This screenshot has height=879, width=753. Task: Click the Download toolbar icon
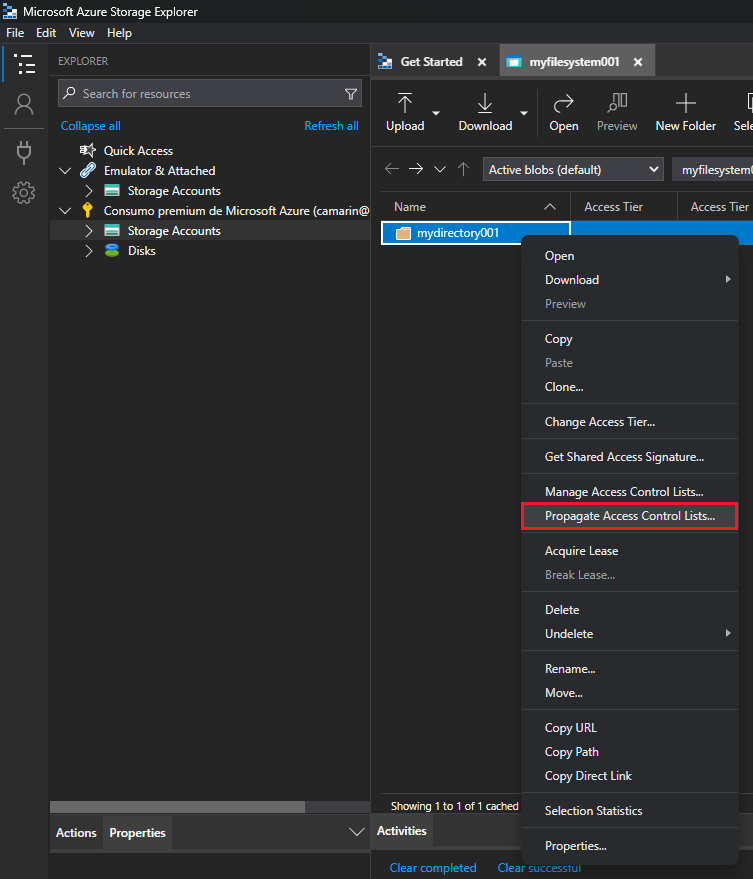[x=485, y=104]
